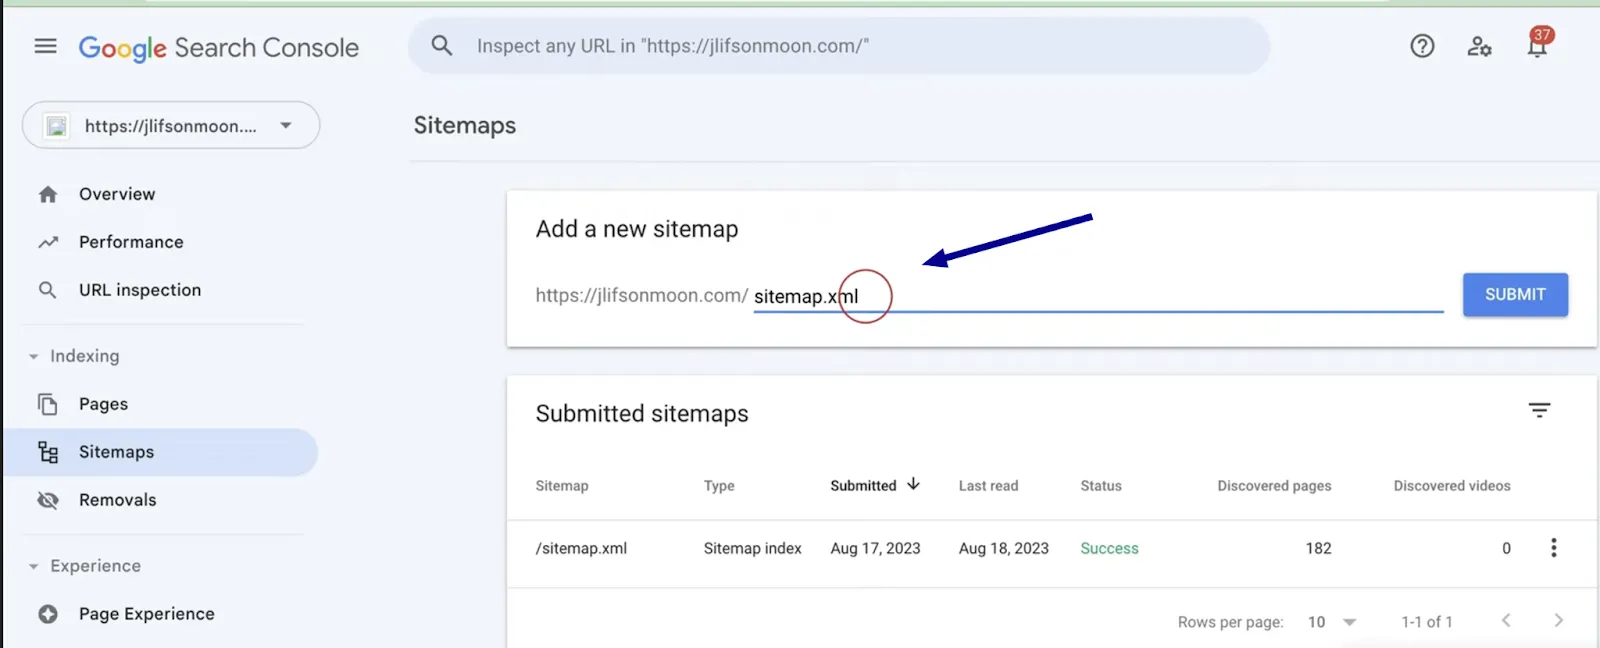The image size is (1600, 648).
Task: Click the https://jlifsonmoon.com/ prefix text
Action: (641, 295)
